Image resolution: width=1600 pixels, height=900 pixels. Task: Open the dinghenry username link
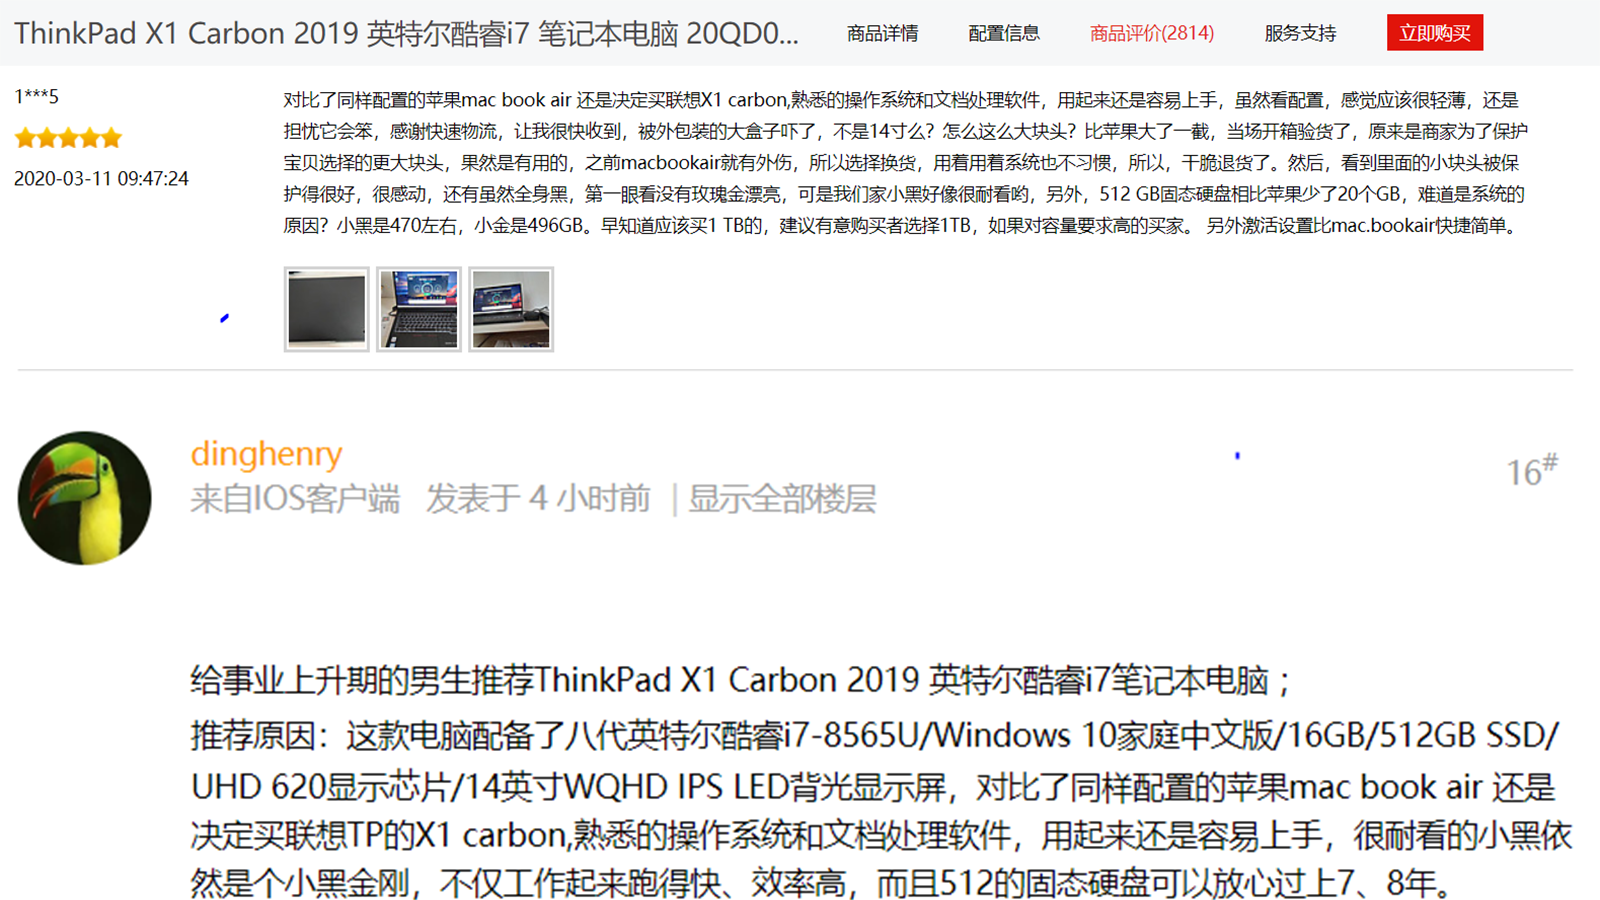click(266, 454)
